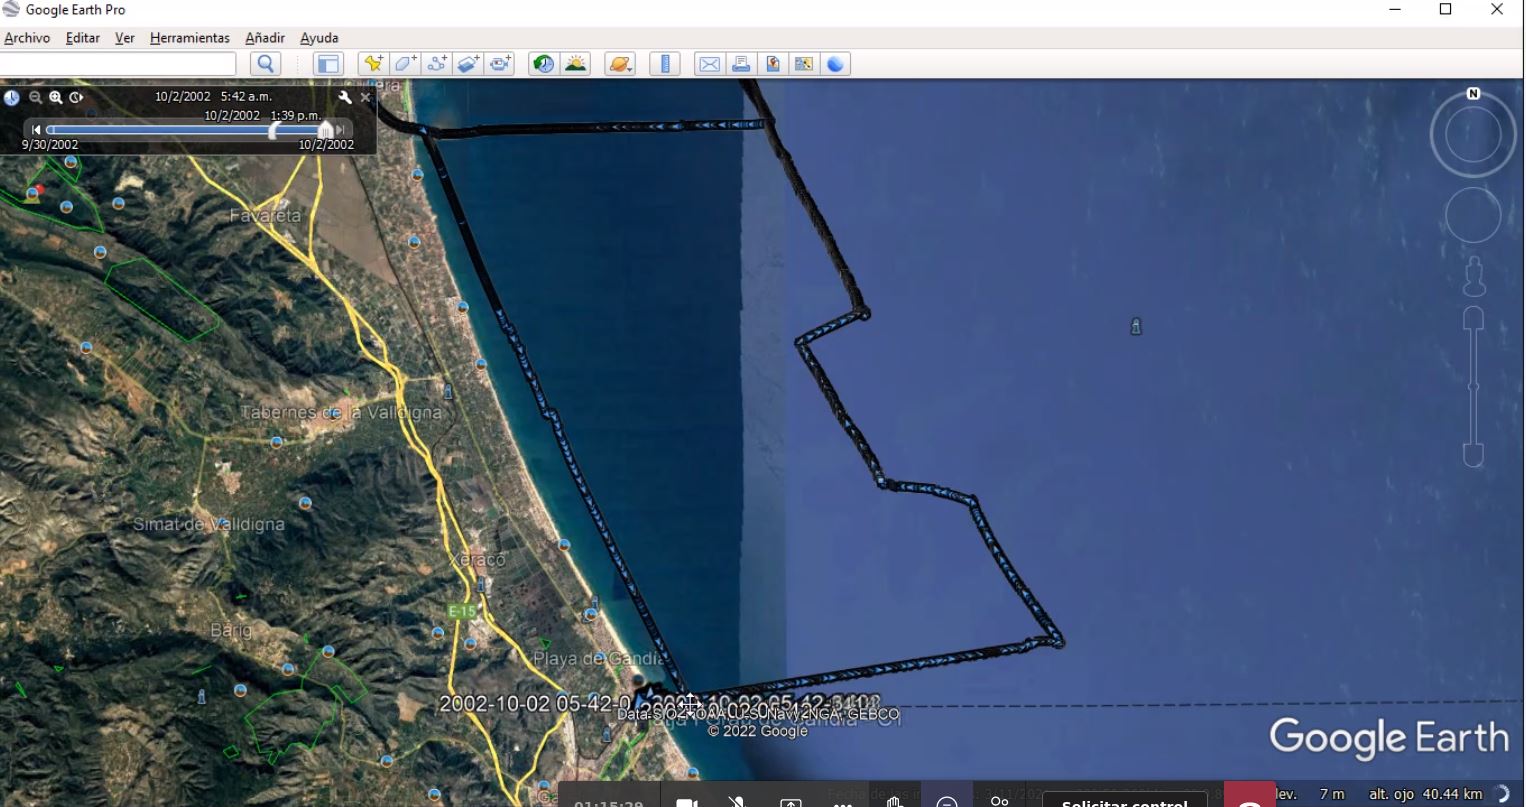
Task: Click the Solicitar control button
Action: tap(1124, 801)
